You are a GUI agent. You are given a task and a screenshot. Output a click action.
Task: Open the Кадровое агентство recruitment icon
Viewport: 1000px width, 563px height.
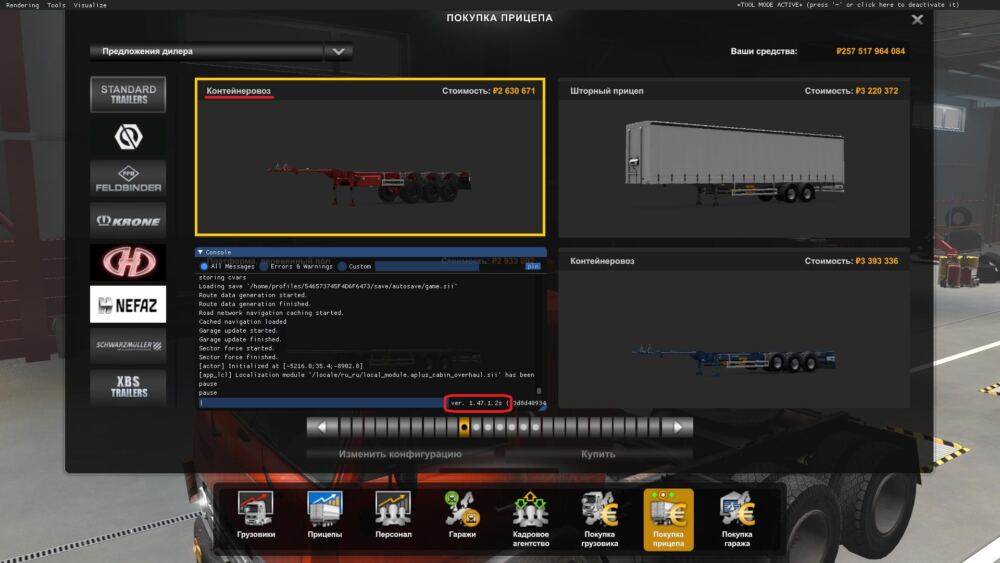point(530,517)
